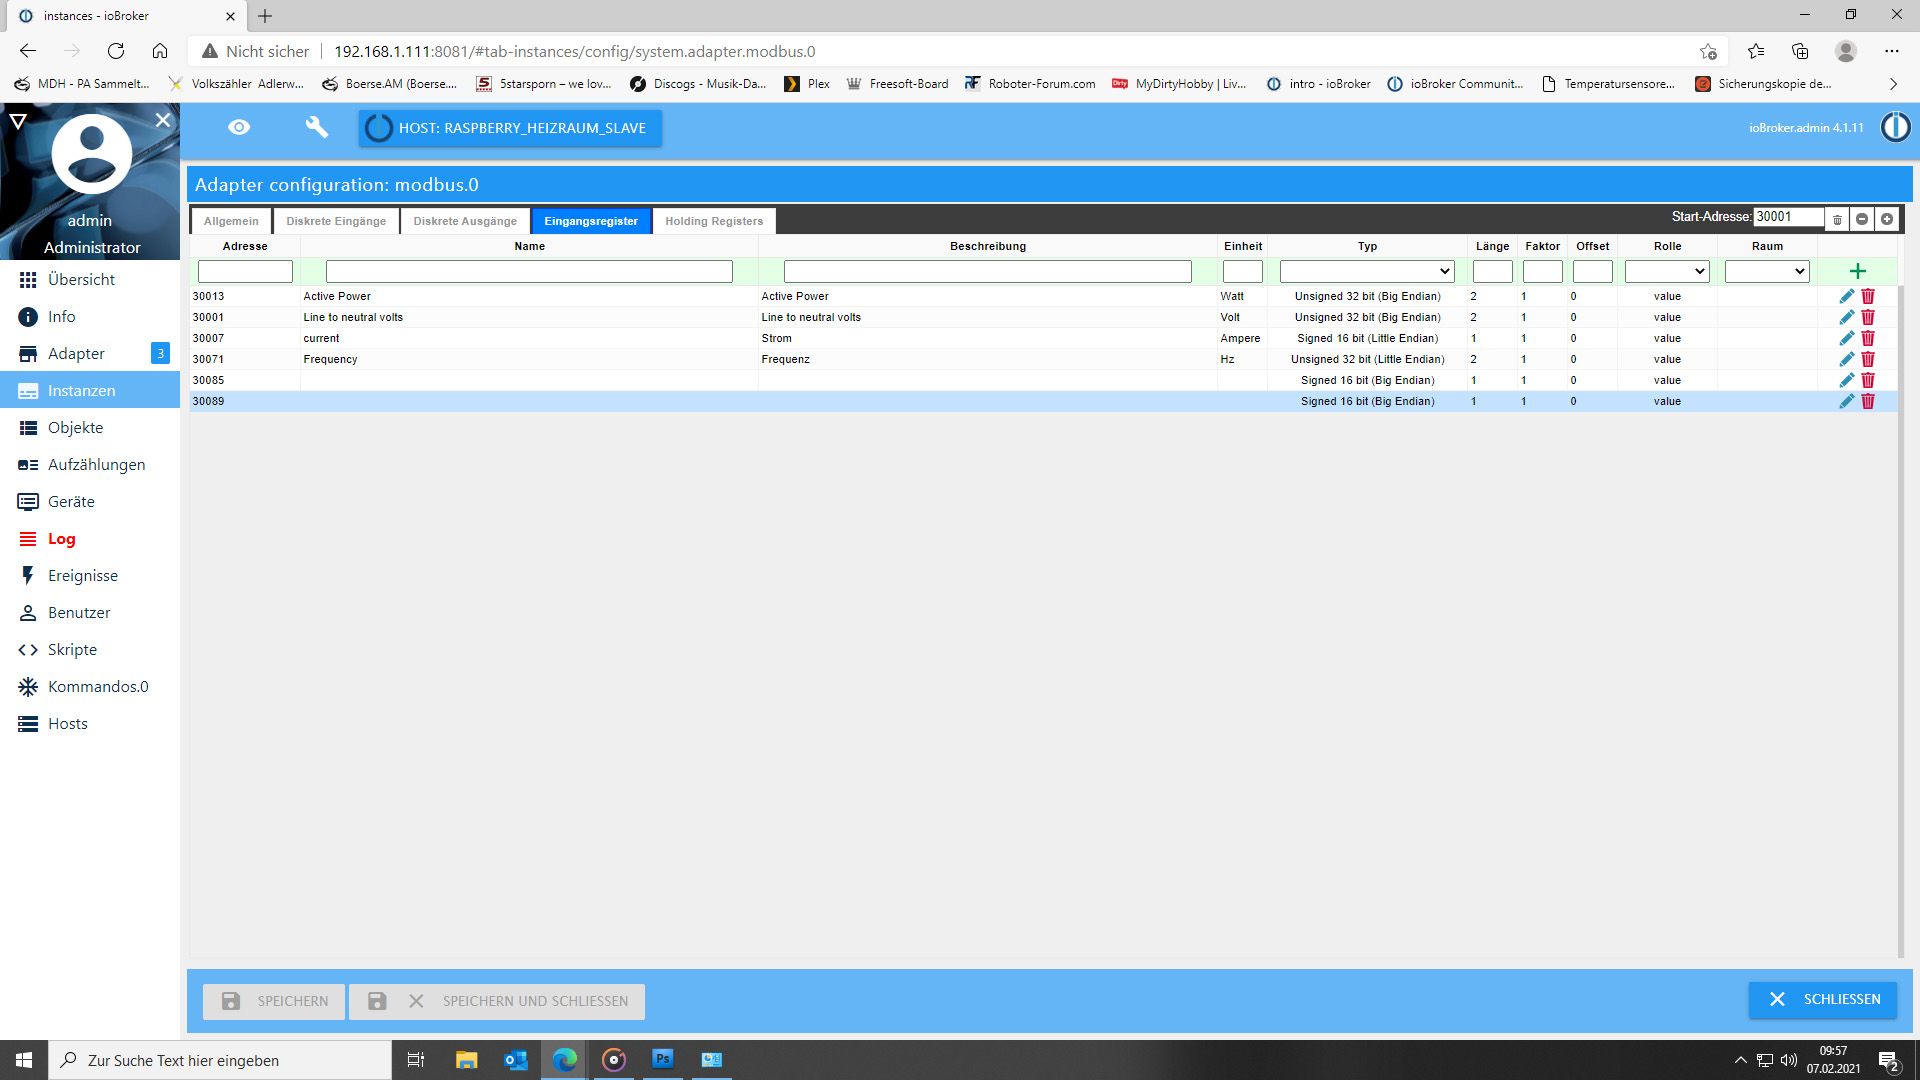Switch to Diskrete Eingänge tab
1920x1080 pixels.
[x=335, y=221]
